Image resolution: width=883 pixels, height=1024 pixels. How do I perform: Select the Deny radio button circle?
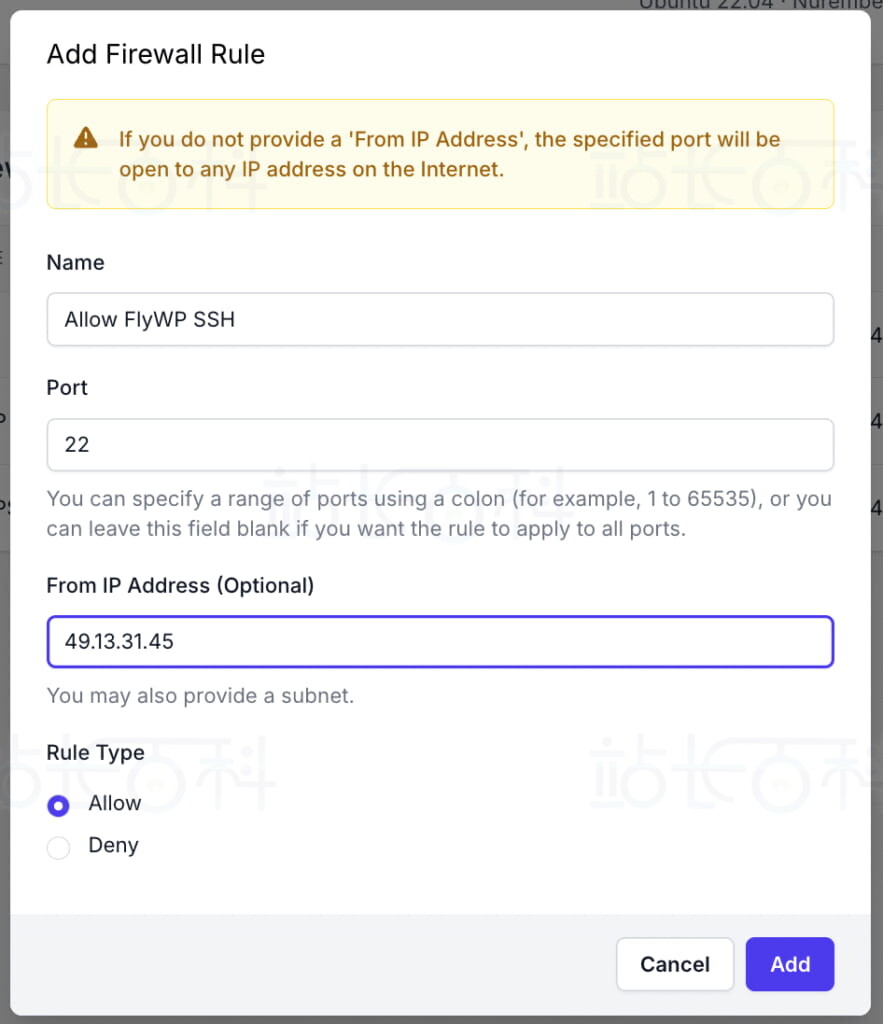[59, 848]
